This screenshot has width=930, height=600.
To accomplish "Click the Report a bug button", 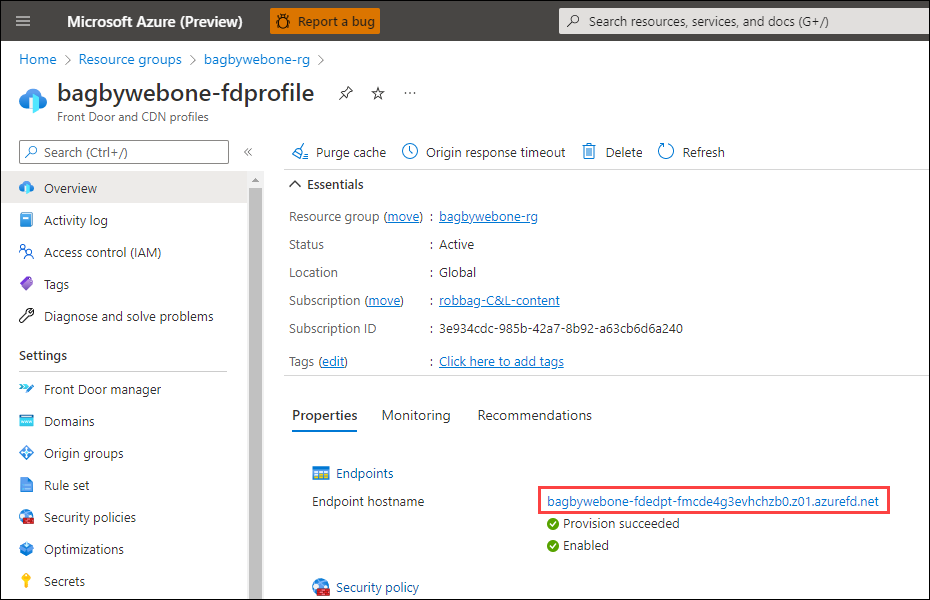I will [325, 21].
